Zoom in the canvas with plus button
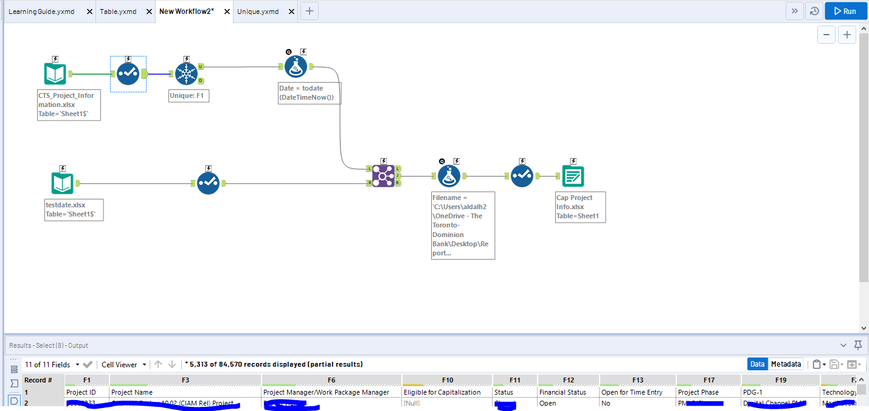The width and height of the screenshot is (869, 411). [x=847, y=35]
